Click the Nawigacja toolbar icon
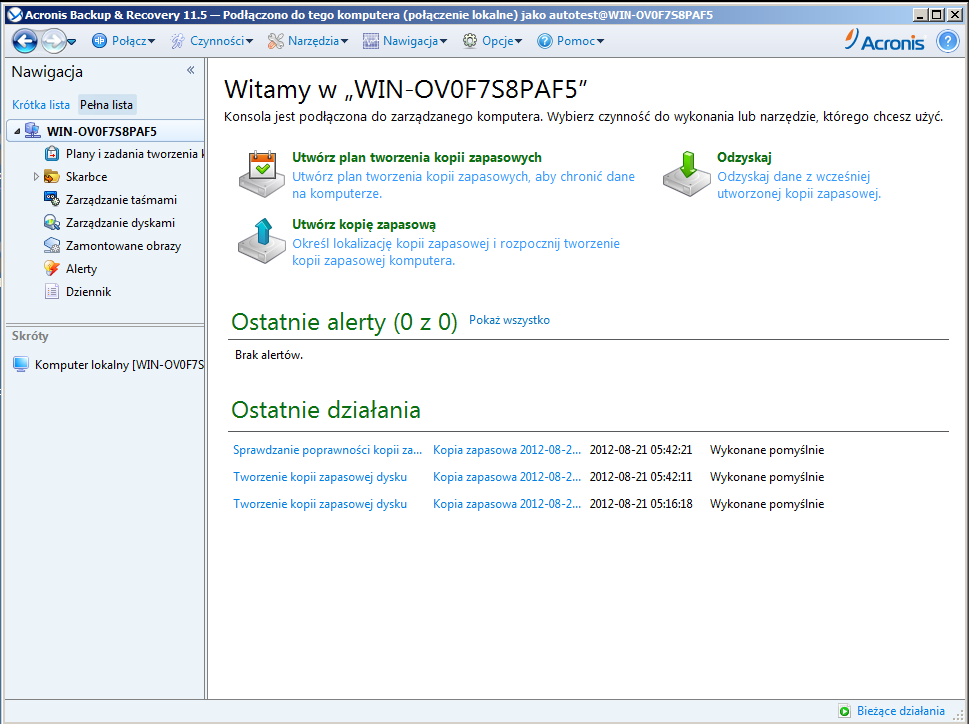This screenshot has height=724, width=969. (371, 41)
